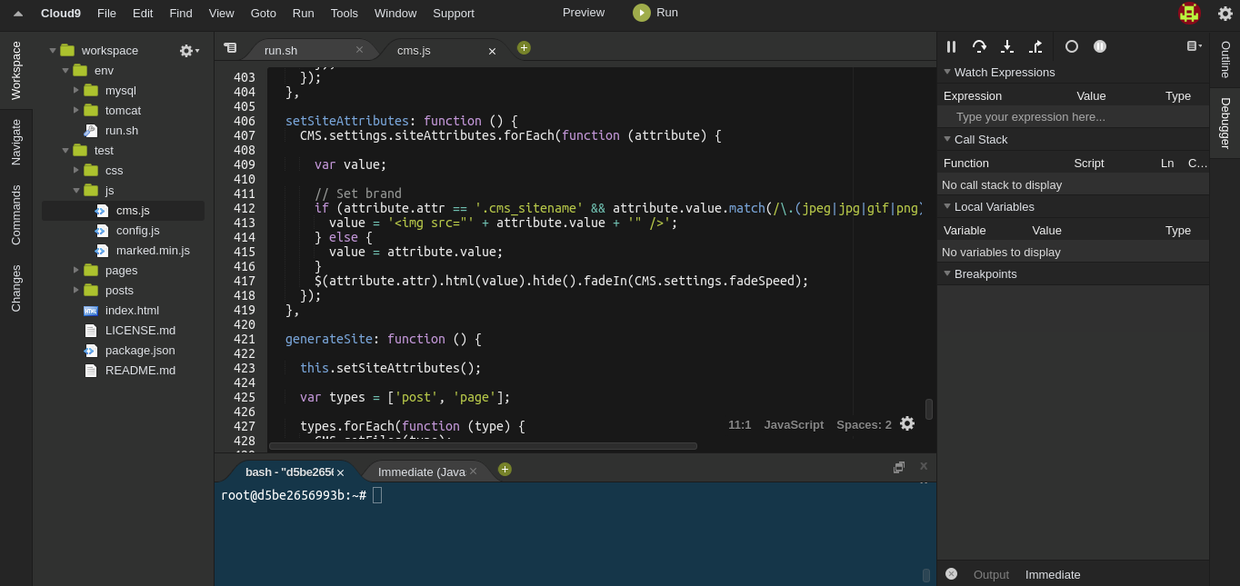The image size is (1240, 586).
Task: Click the editor horizontal scrollbar
Action: (483, 446)
